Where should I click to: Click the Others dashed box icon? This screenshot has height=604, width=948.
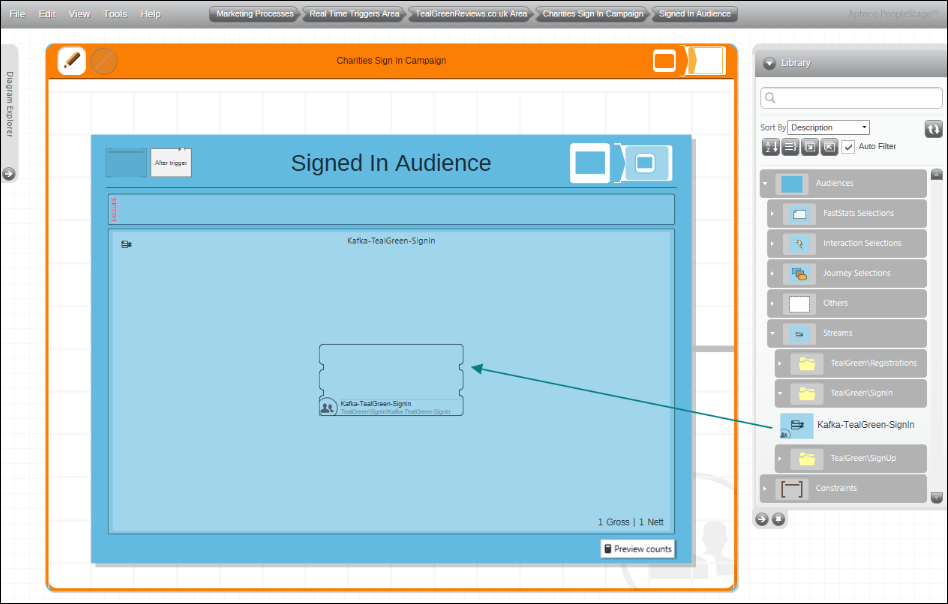pos(799,304)
